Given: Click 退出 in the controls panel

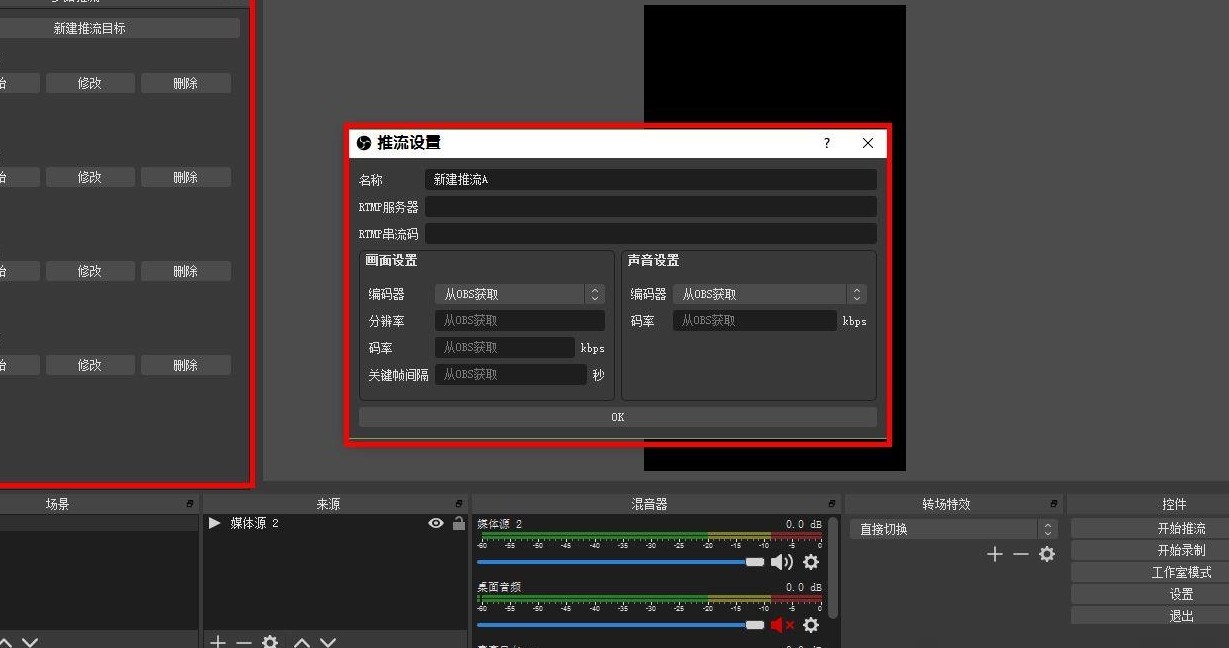Looking at the screenshot, I should click(1150, 616).
